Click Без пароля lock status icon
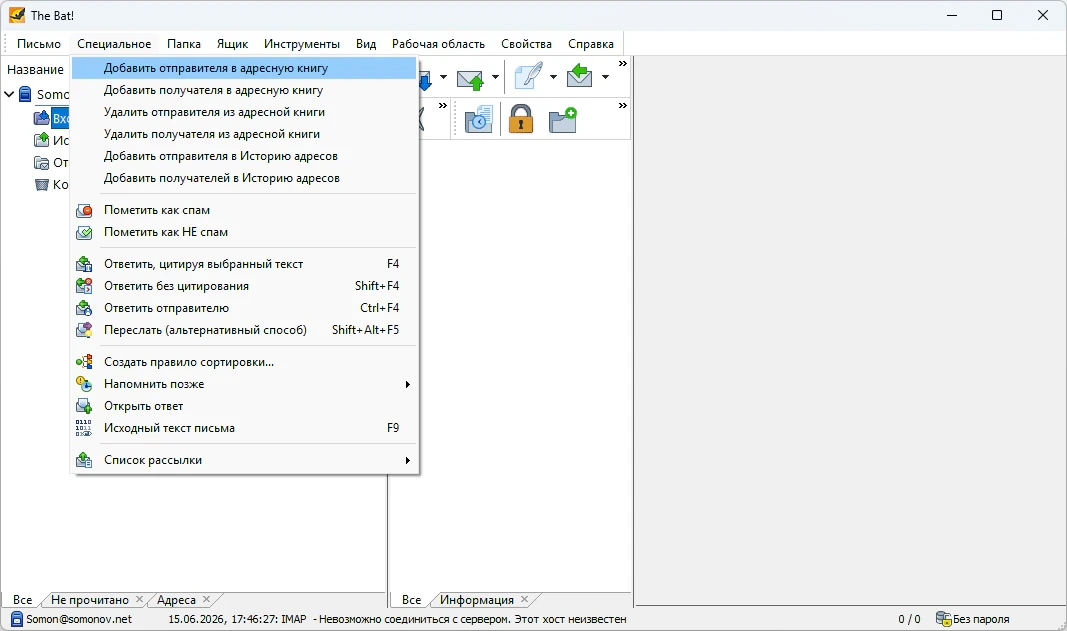1067x631 pixels. [943, 619]
